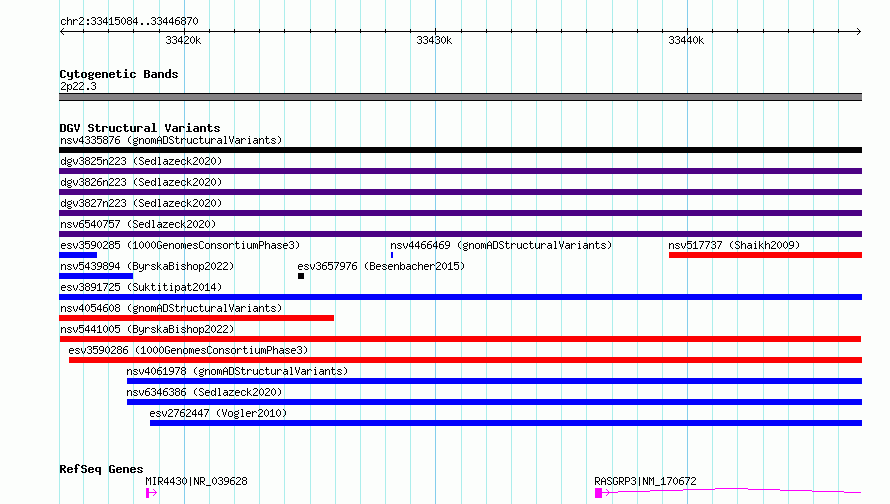The height and width of the screenshot is (504, 890).
Task: Click the dgv3827n223 purple bar
Action: click(460, 213)
